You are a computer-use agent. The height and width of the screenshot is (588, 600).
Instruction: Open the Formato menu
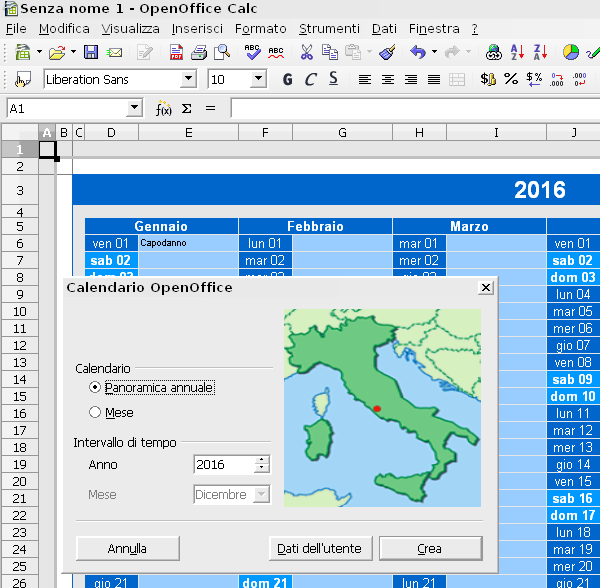[260, 29]
